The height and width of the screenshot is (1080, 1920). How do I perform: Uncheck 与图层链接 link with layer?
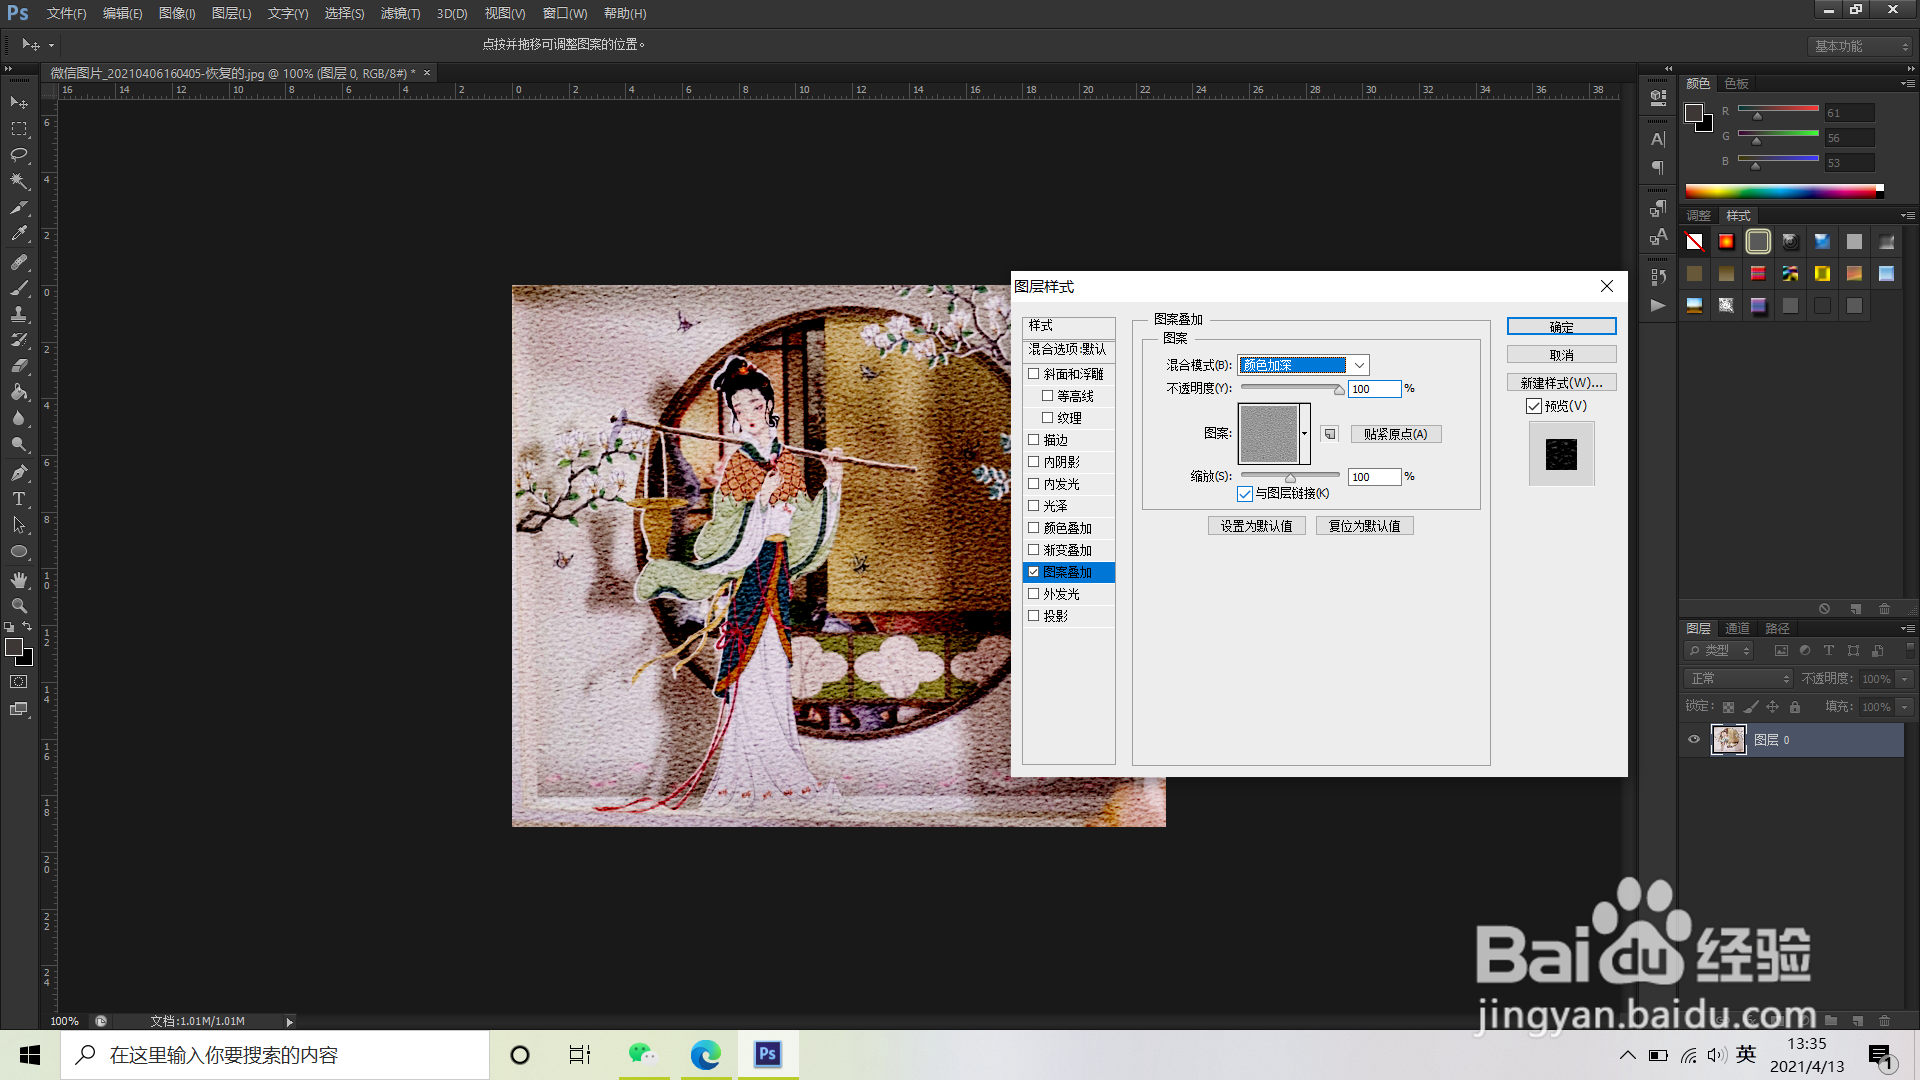[x=1245, y=494]
